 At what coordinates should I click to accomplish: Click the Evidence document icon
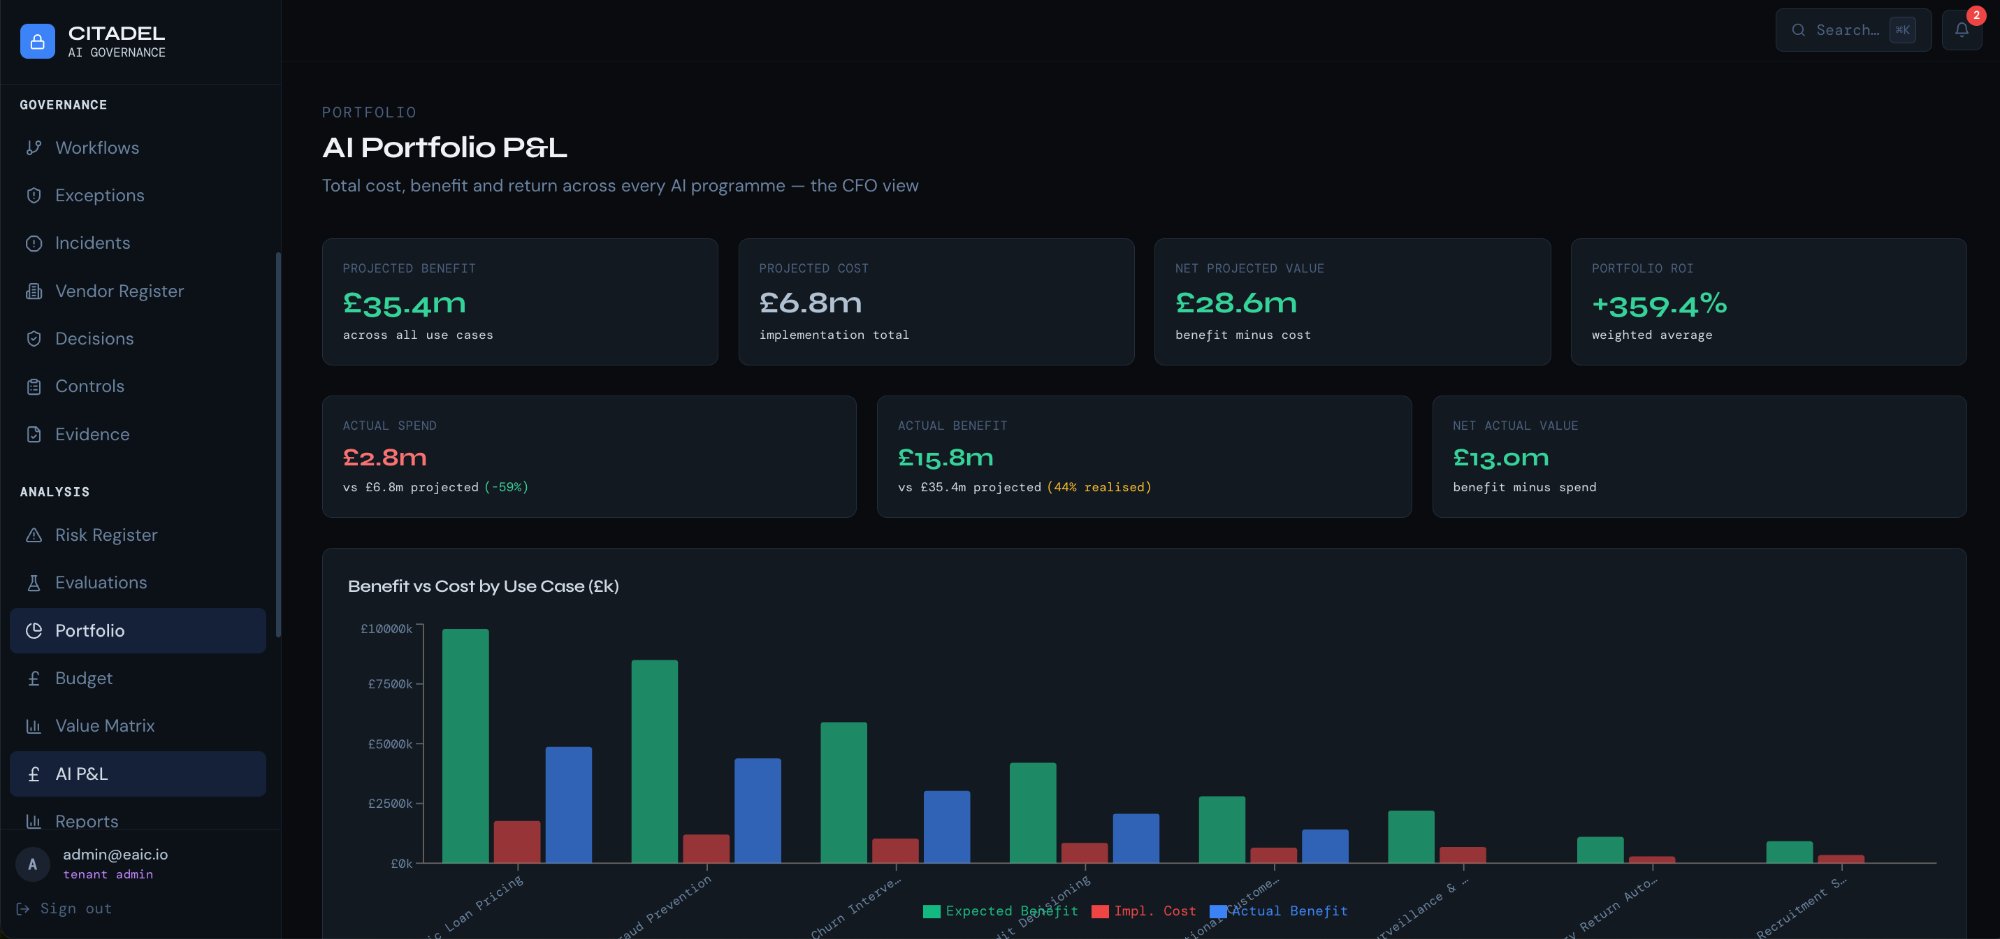(x=33, y=434)
